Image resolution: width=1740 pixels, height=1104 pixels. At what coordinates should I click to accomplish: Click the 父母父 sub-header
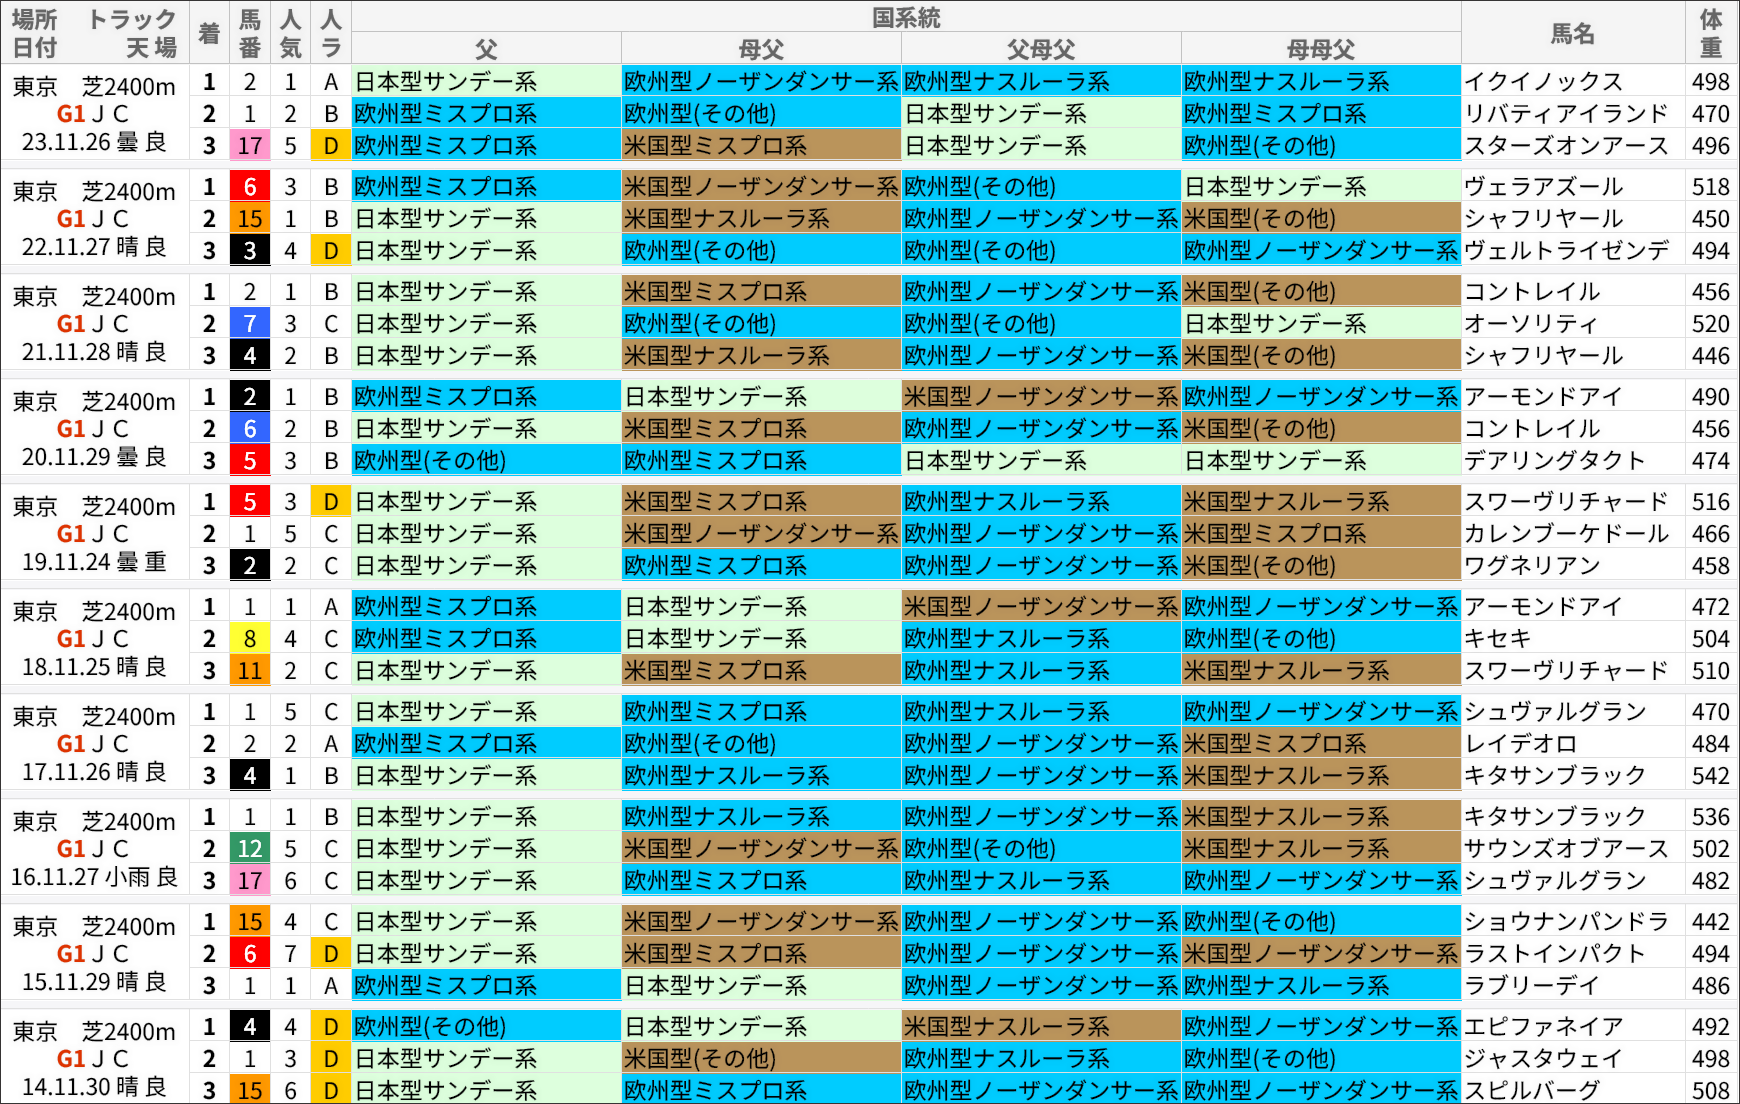pyautogui.click(x=1041, y=49)
